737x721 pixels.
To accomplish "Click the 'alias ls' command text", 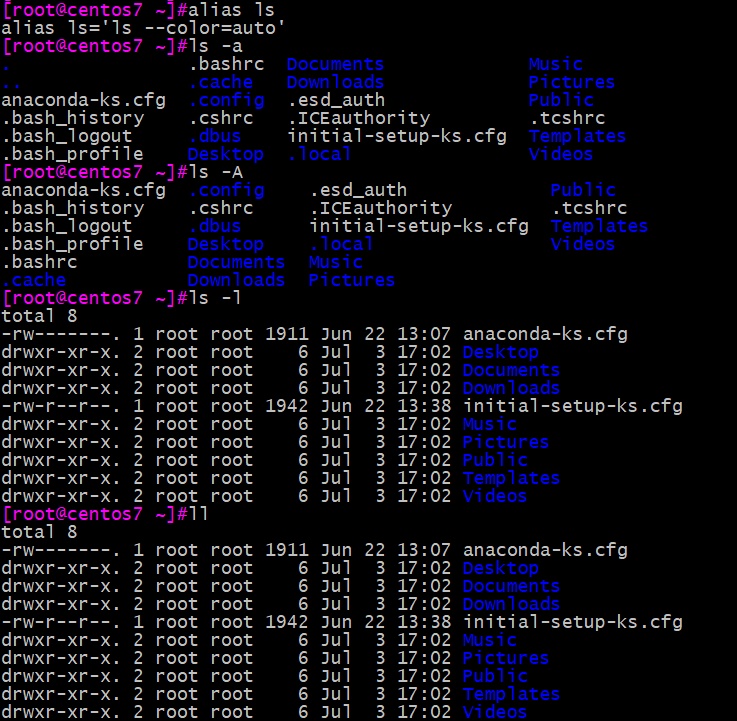I will (x=231, y=10).
